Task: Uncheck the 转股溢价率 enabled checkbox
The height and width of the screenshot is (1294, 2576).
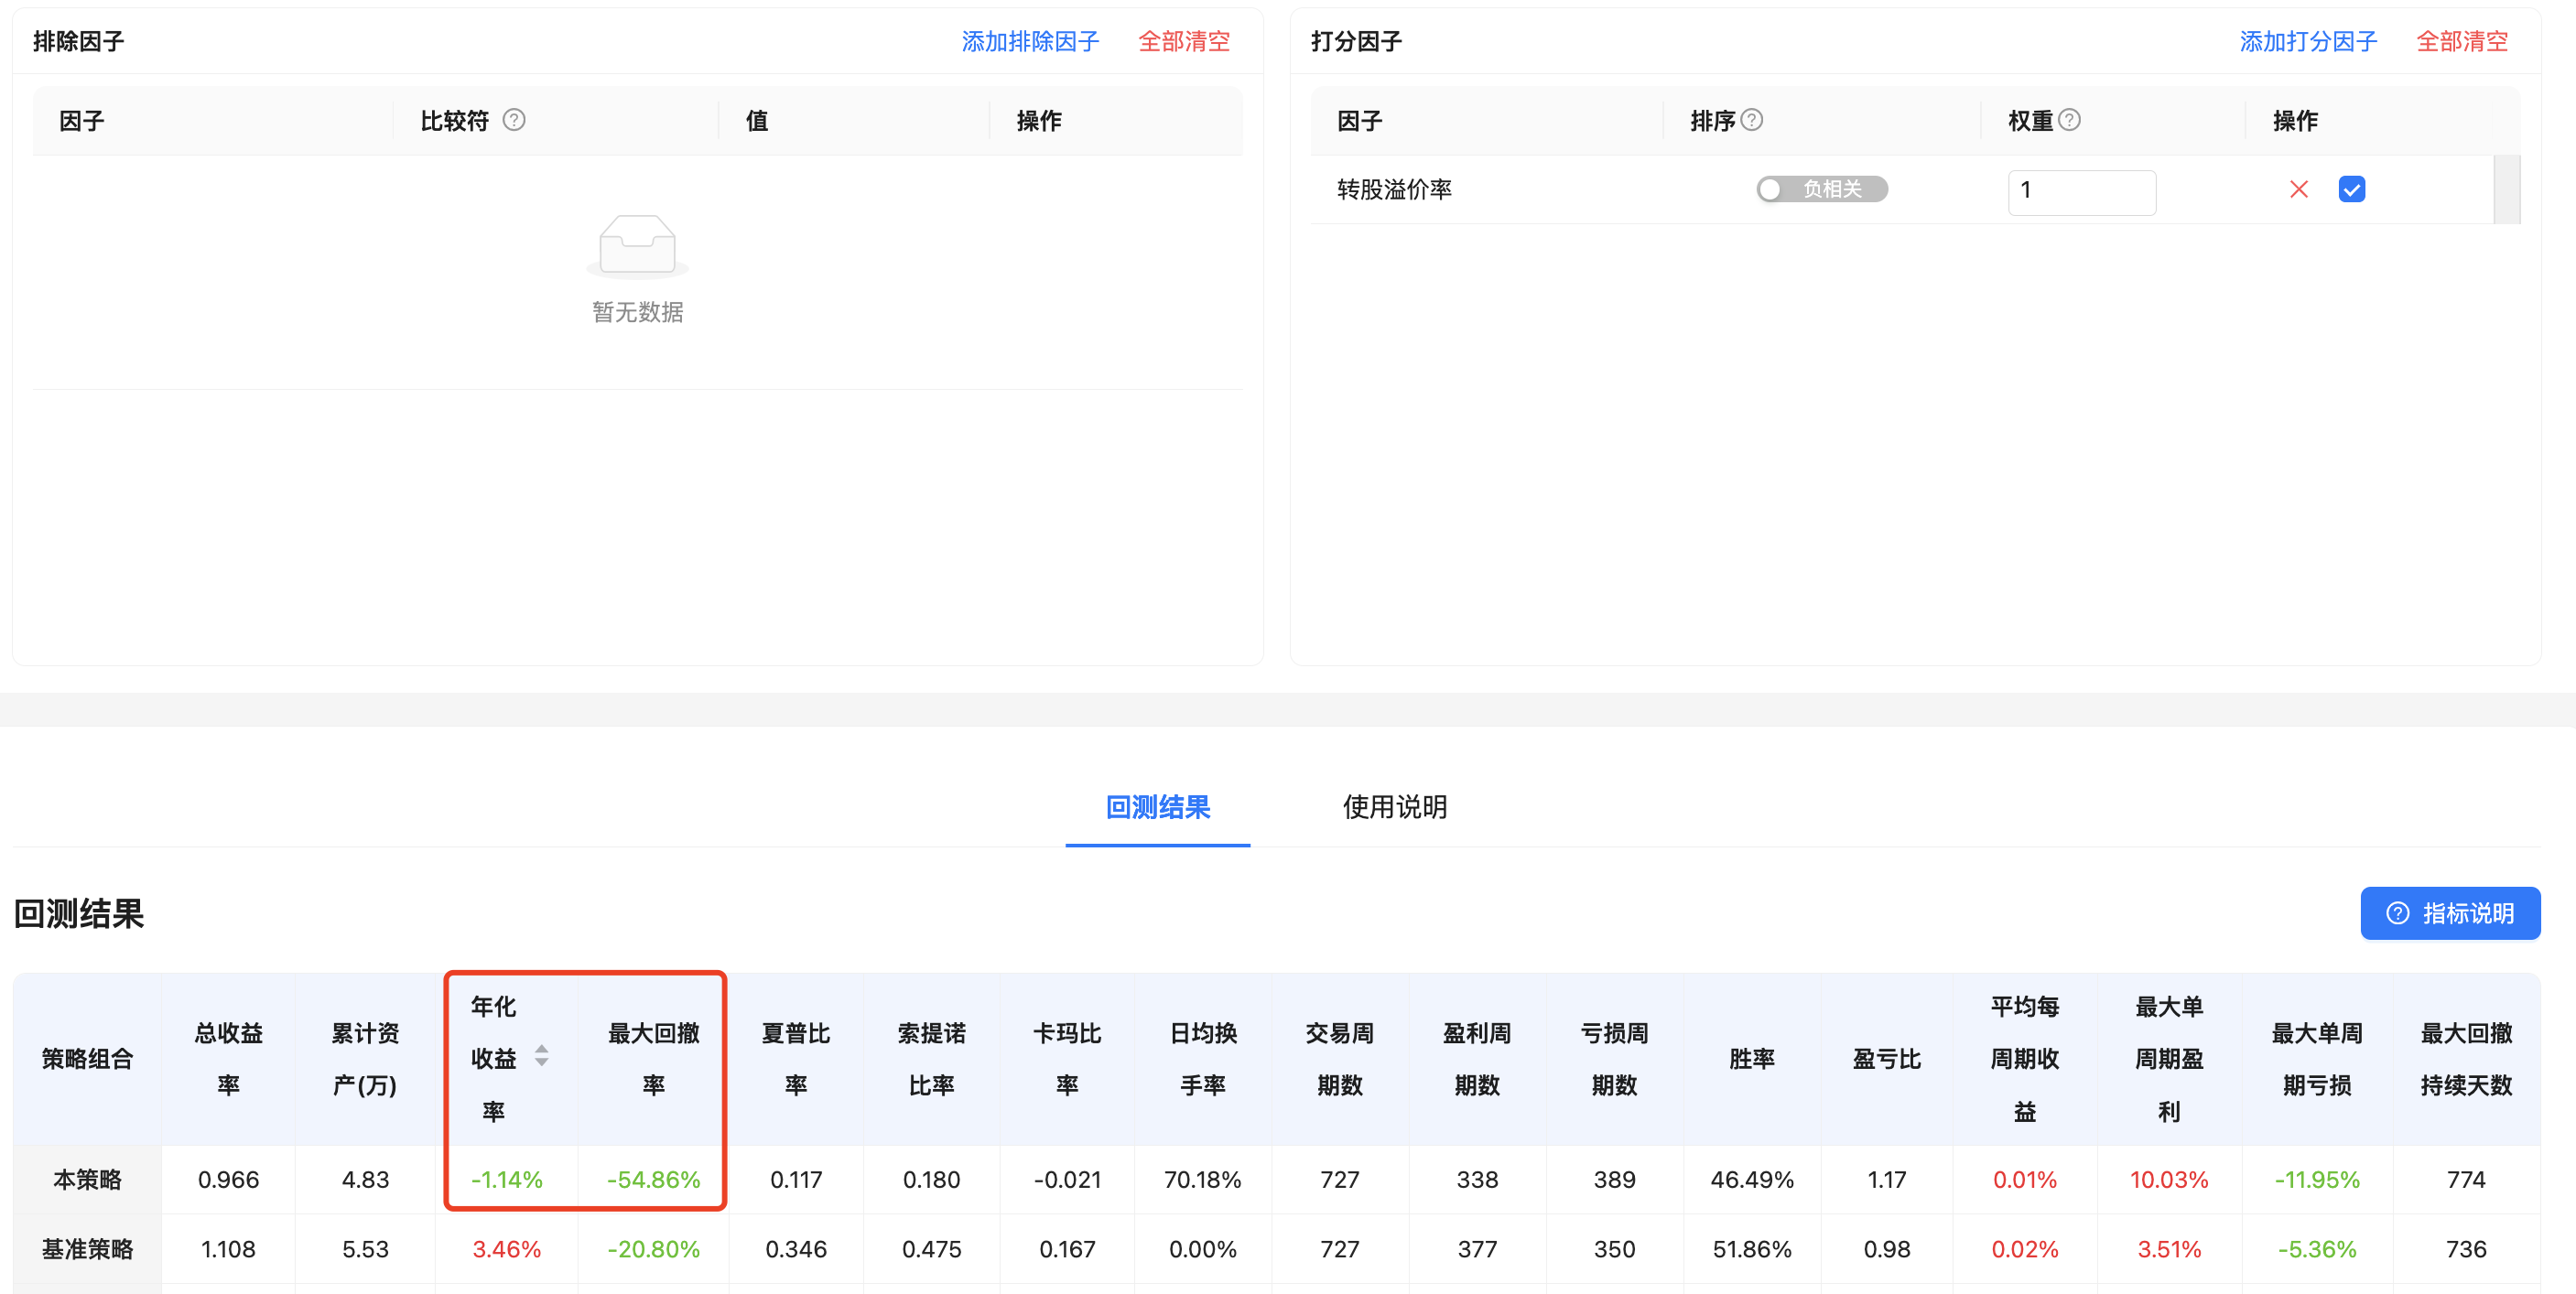Action: (2351, 190)
